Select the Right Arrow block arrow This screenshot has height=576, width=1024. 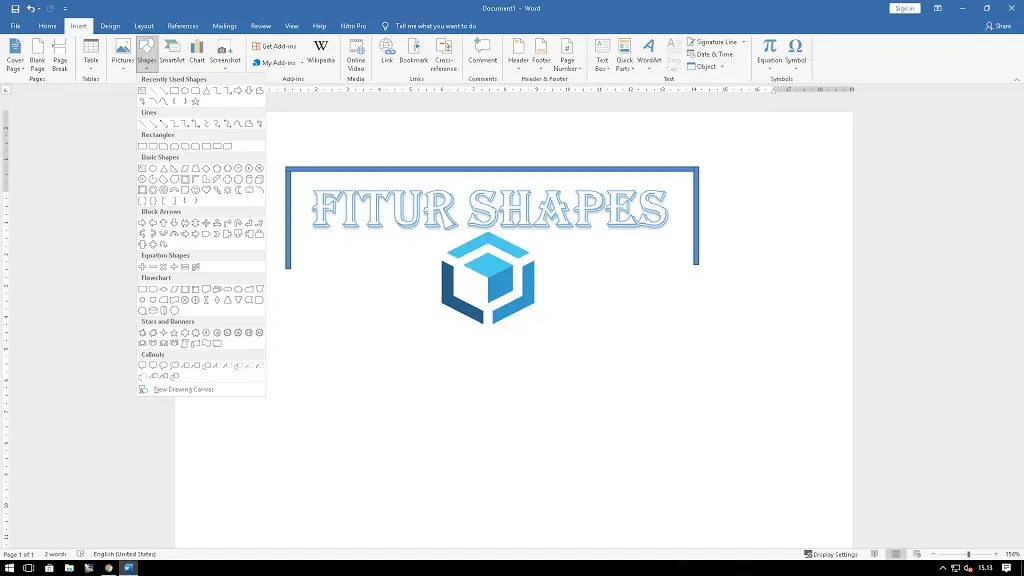(x=142, y=223)
